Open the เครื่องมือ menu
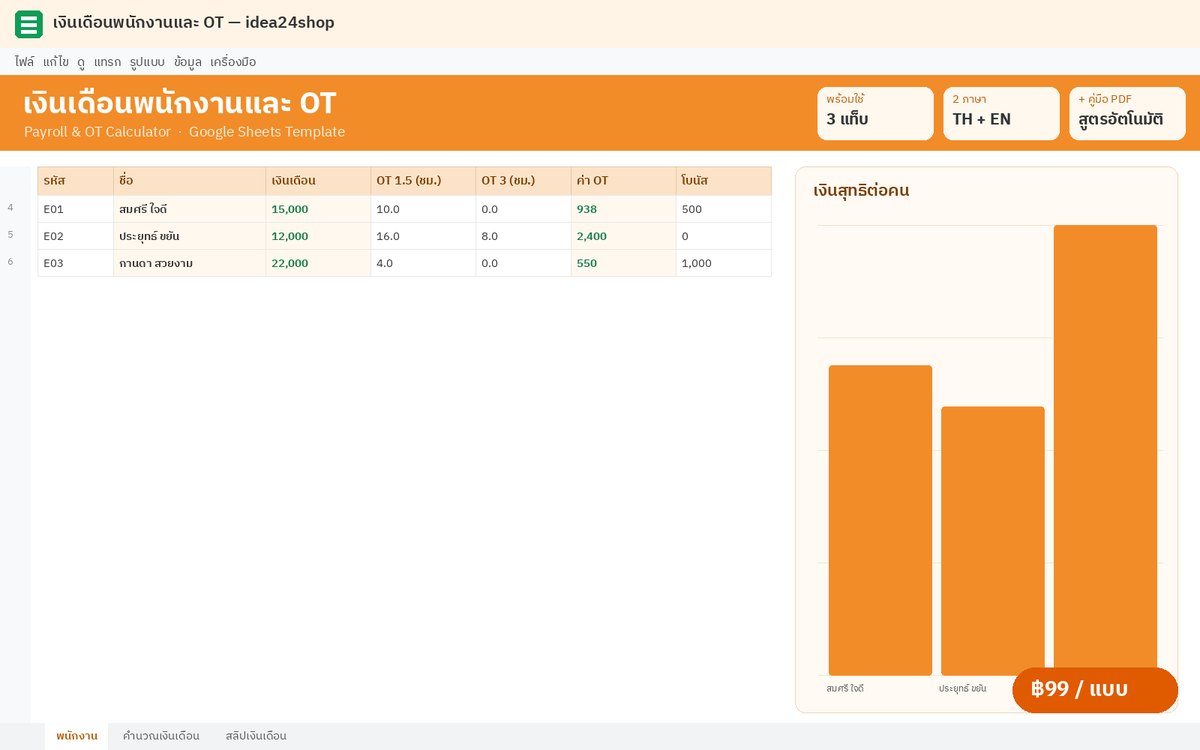This screenshot has width=1200, height=750. [x=233, y=62]
